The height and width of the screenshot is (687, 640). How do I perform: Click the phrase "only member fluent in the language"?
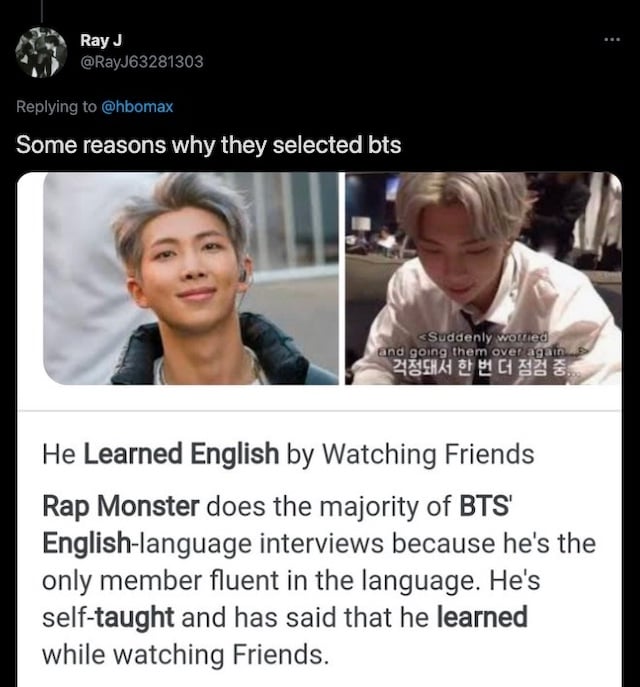[x=258, y=581]
